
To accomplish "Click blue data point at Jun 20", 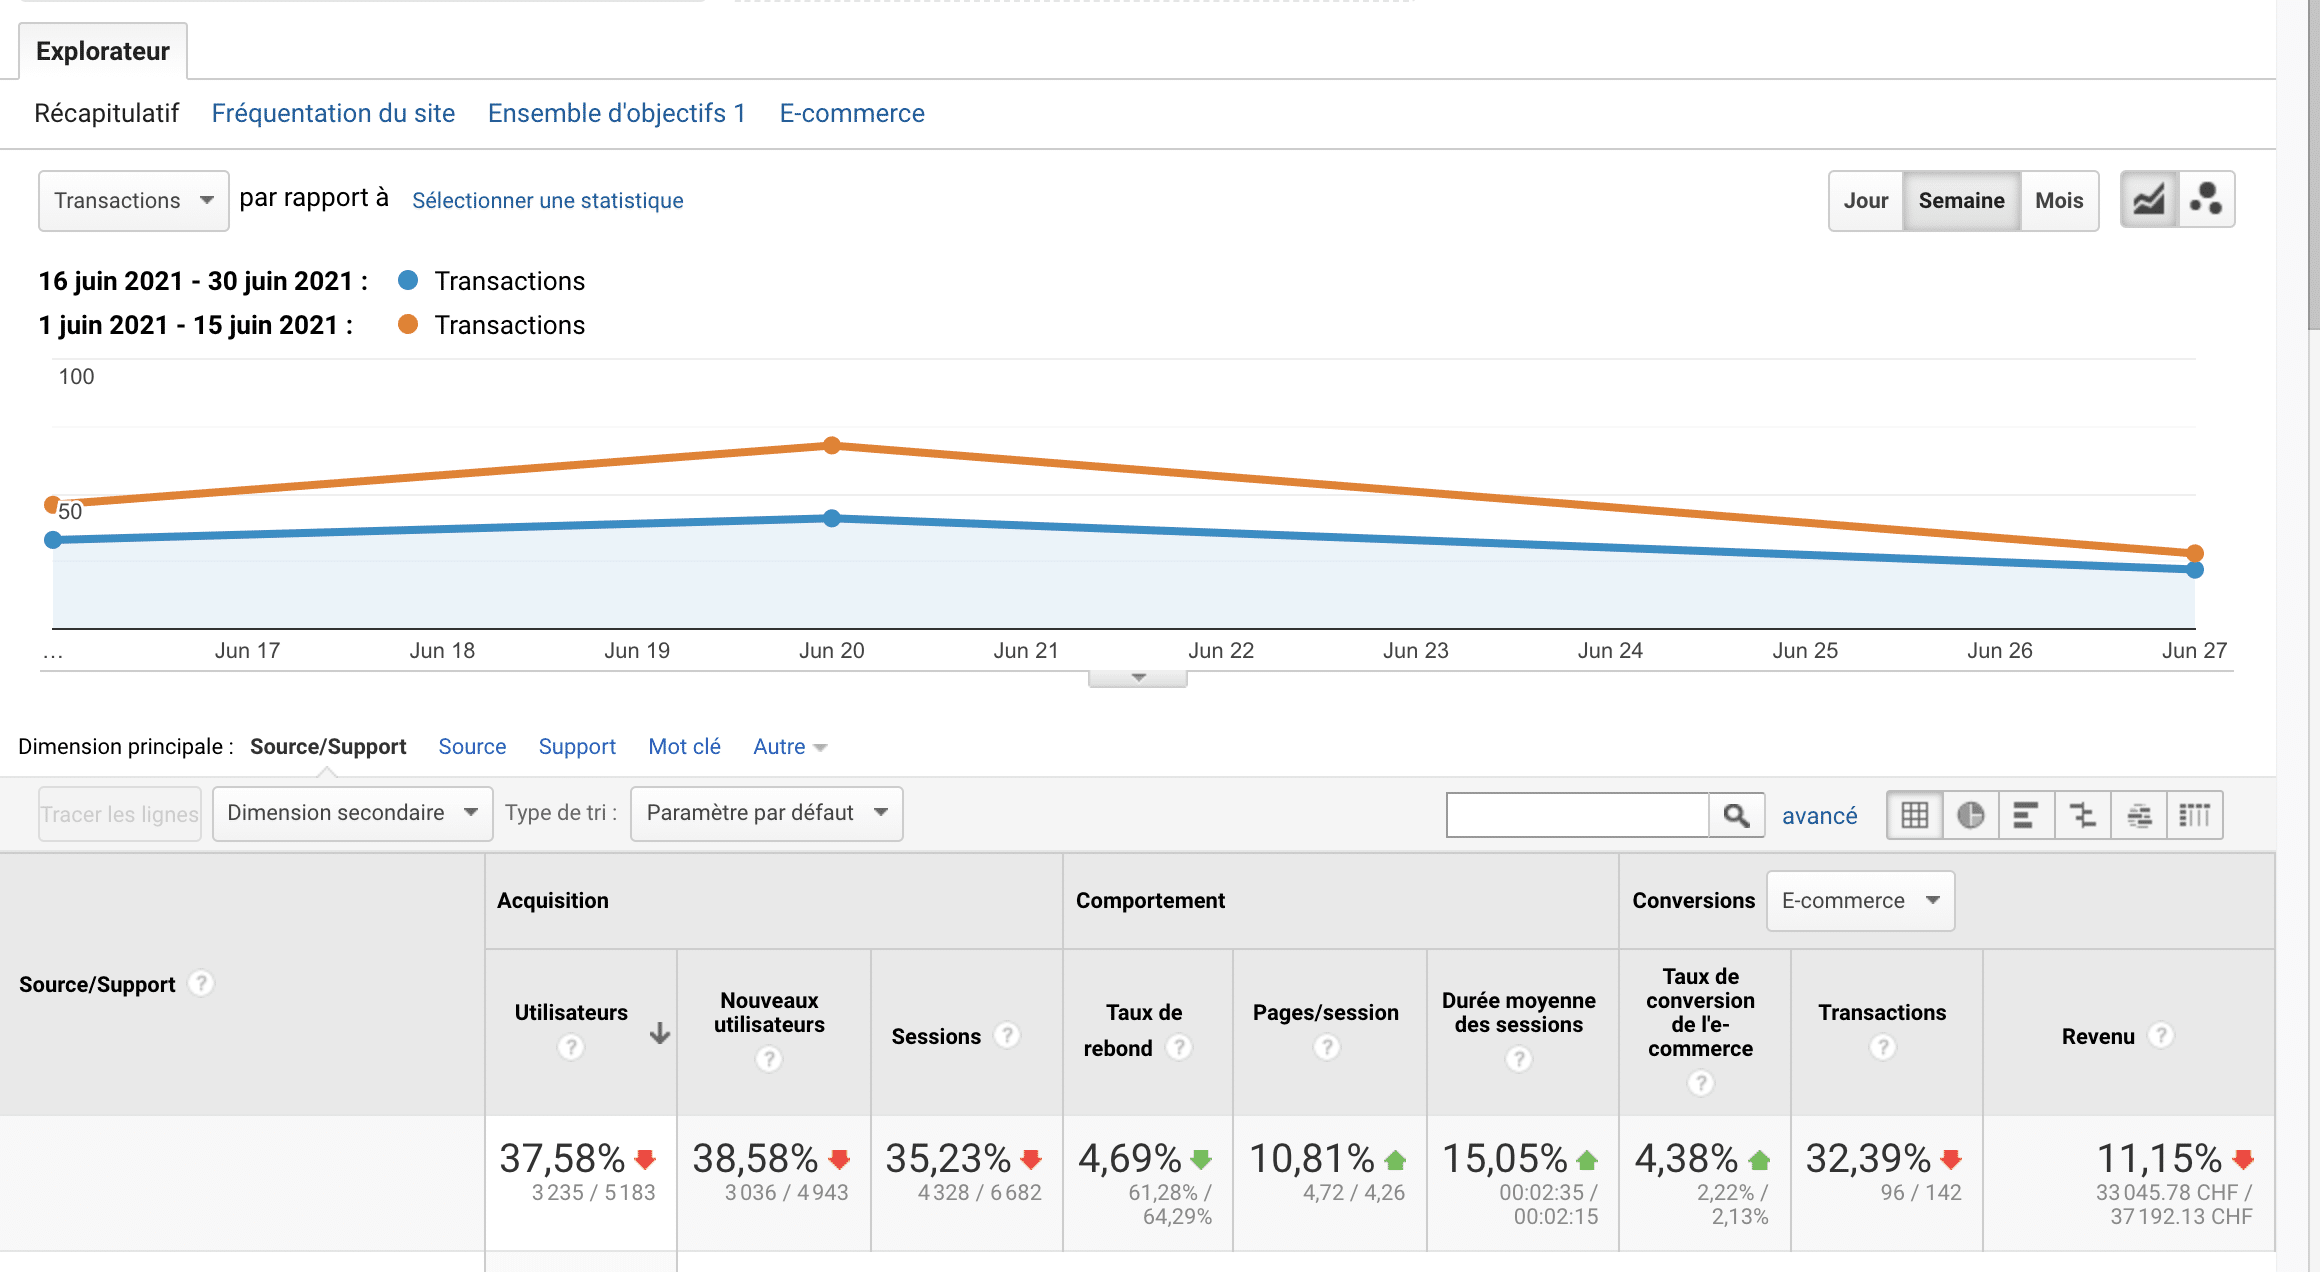I will click(x=832, y=518).
